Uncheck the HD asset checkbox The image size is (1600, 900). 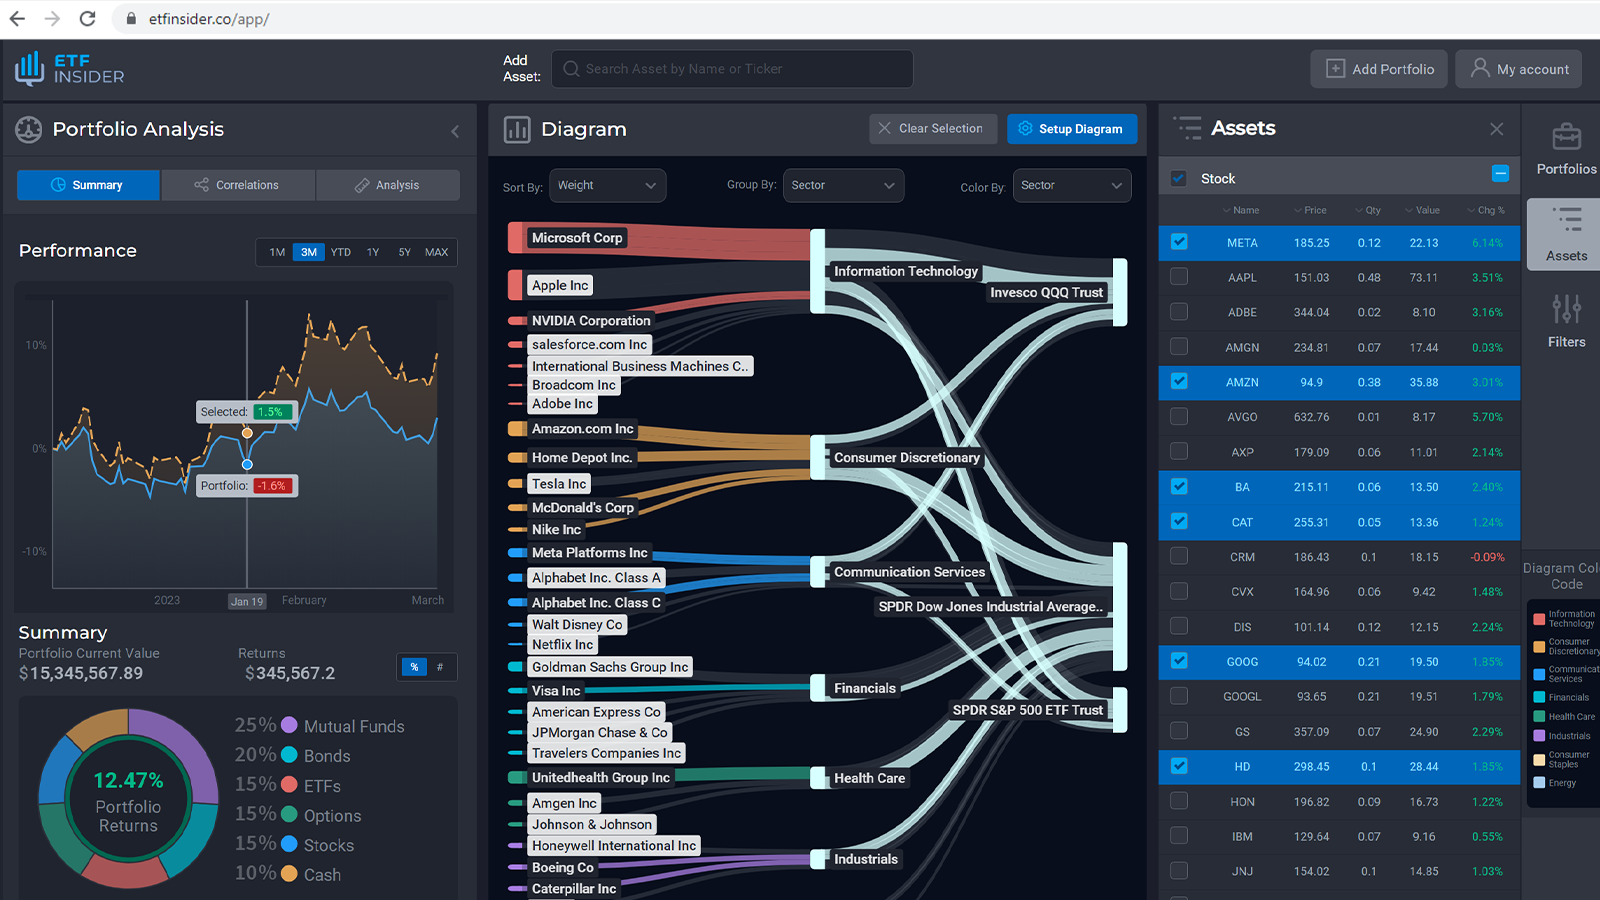(1179, 766)
